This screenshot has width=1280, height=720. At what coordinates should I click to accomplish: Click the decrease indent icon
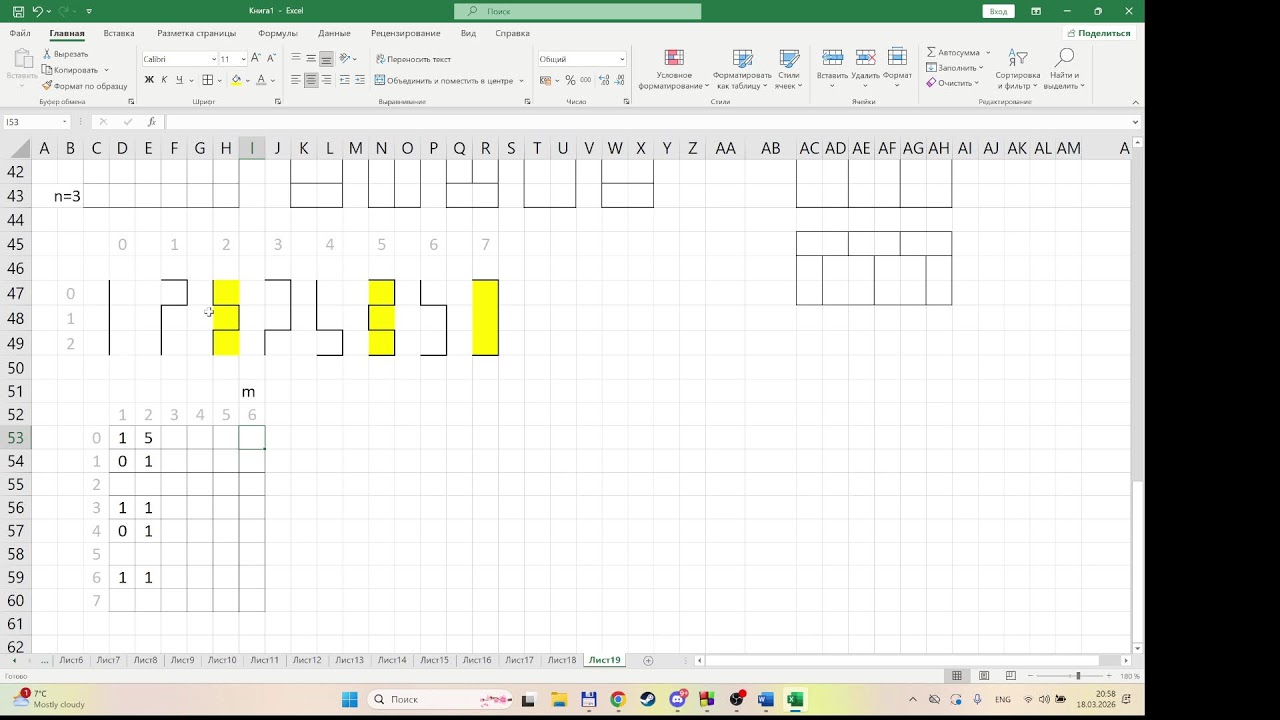[345, 80]
